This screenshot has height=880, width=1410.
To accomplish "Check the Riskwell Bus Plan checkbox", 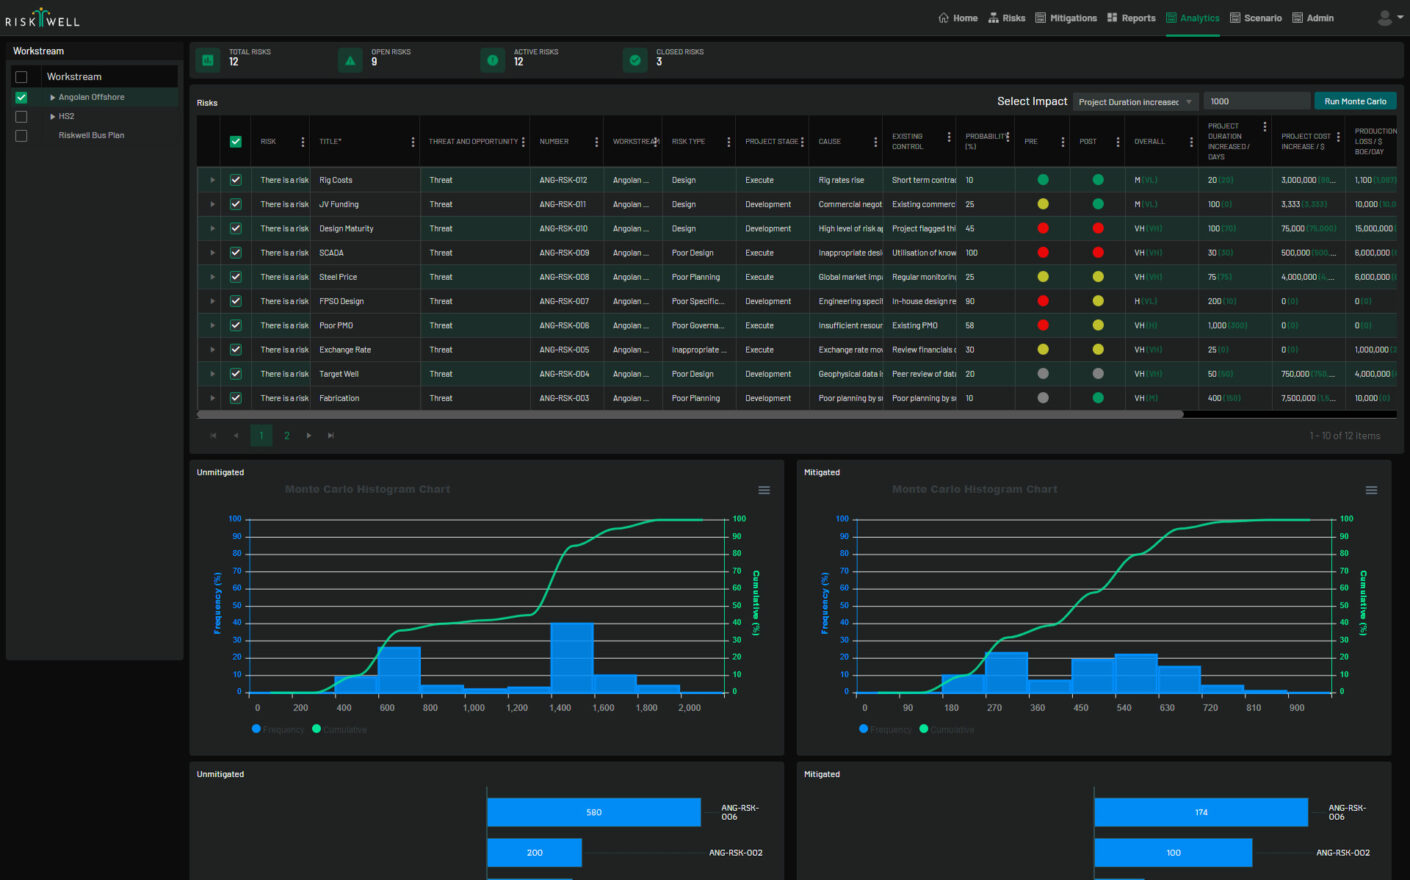I will click(x=21, y=136).
